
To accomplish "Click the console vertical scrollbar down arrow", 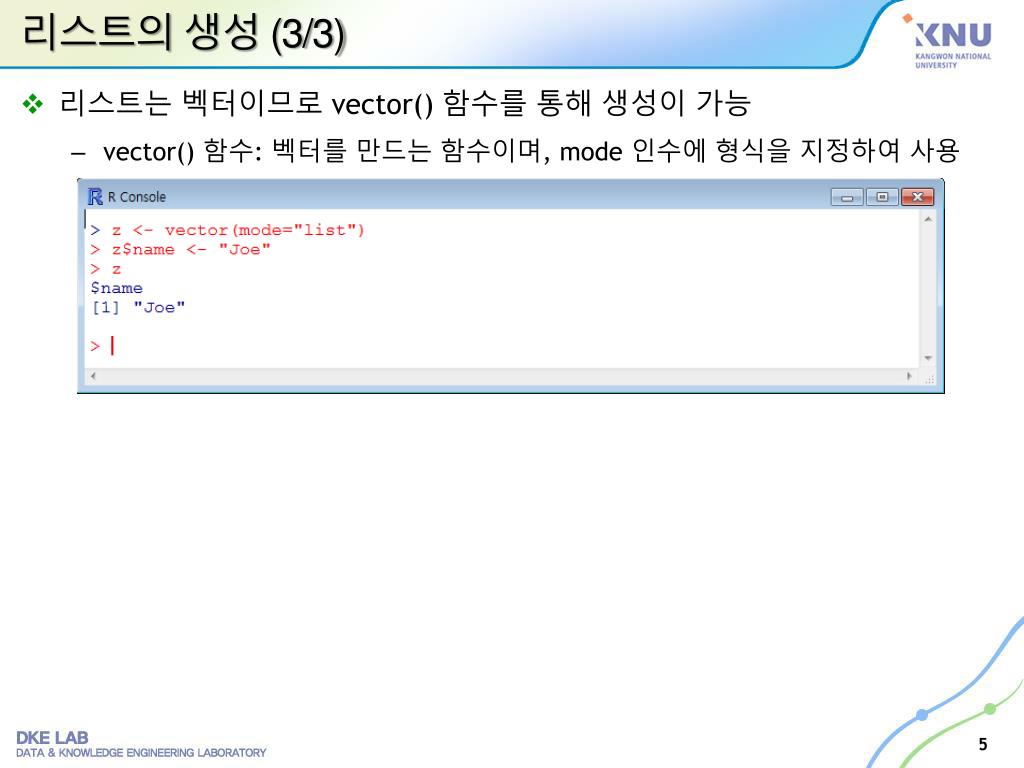I will point(927,359).
